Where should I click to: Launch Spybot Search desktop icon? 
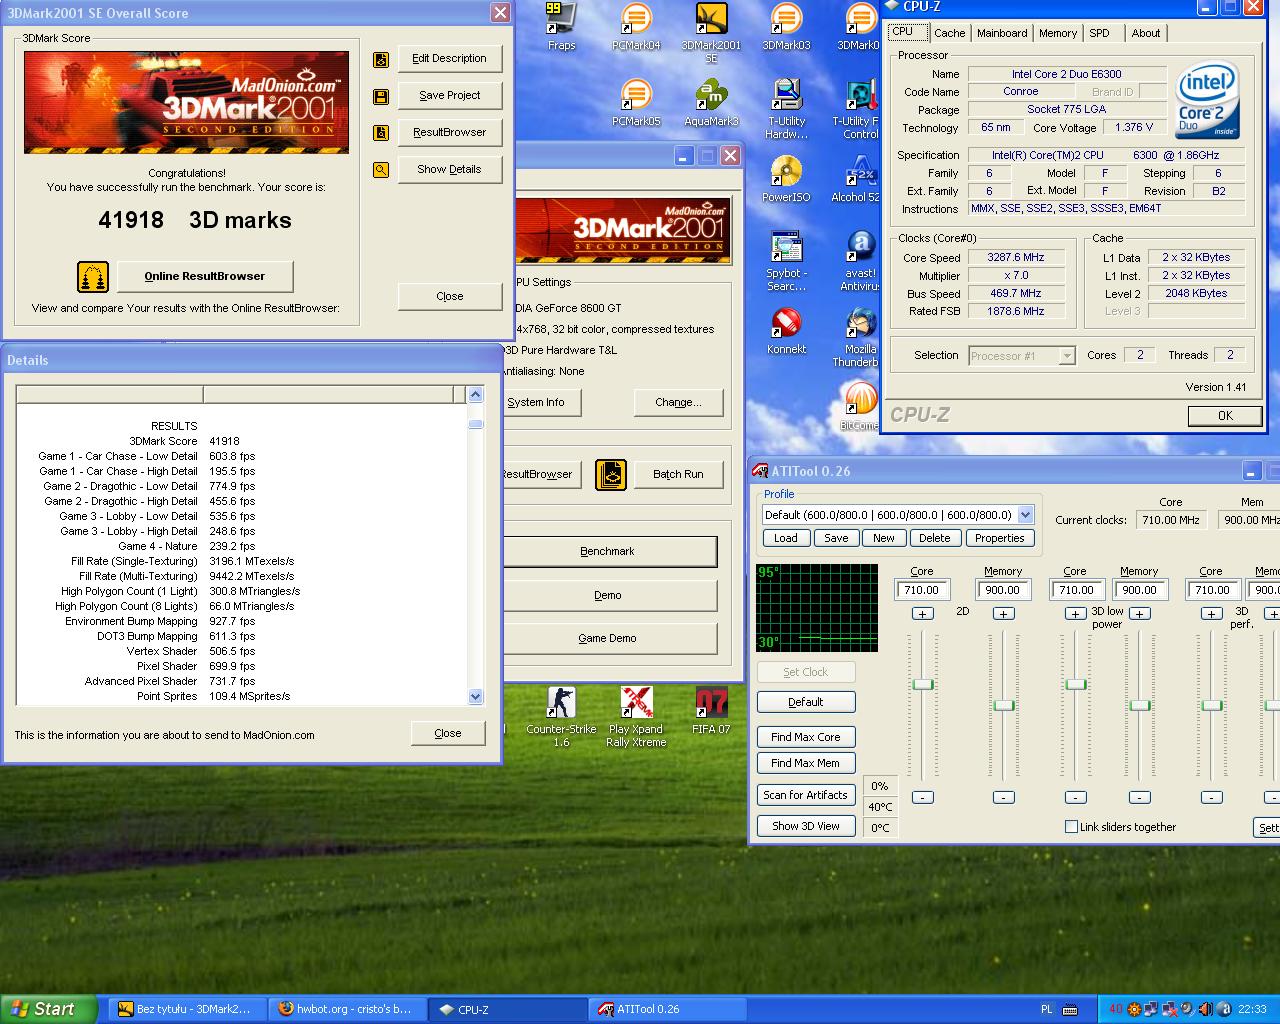[x=786, y=260]
